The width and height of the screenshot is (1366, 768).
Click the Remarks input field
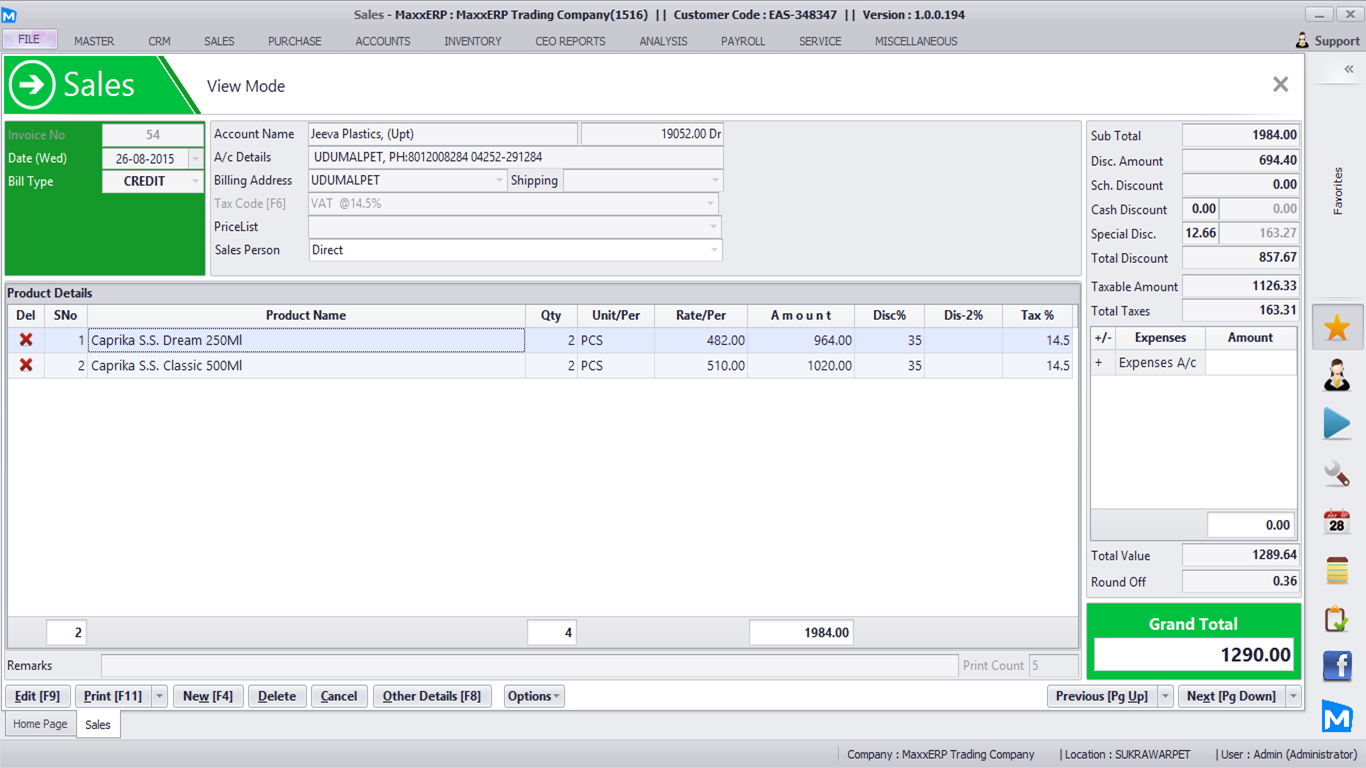(x=529, y=666)
